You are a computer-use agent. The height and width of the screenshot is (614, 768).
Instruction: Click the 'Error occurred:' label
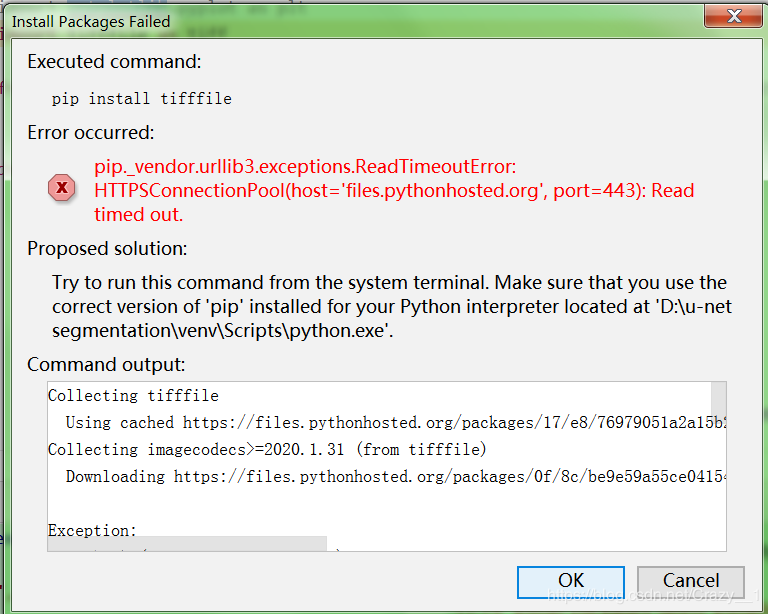pos(91,133)
